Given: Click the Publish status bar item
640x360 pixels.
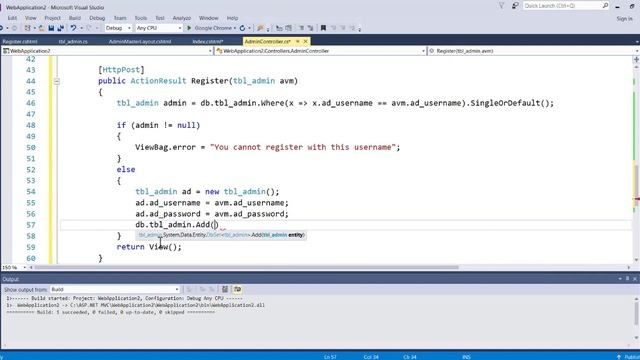Looking at the screenshot, I should 629,357.
